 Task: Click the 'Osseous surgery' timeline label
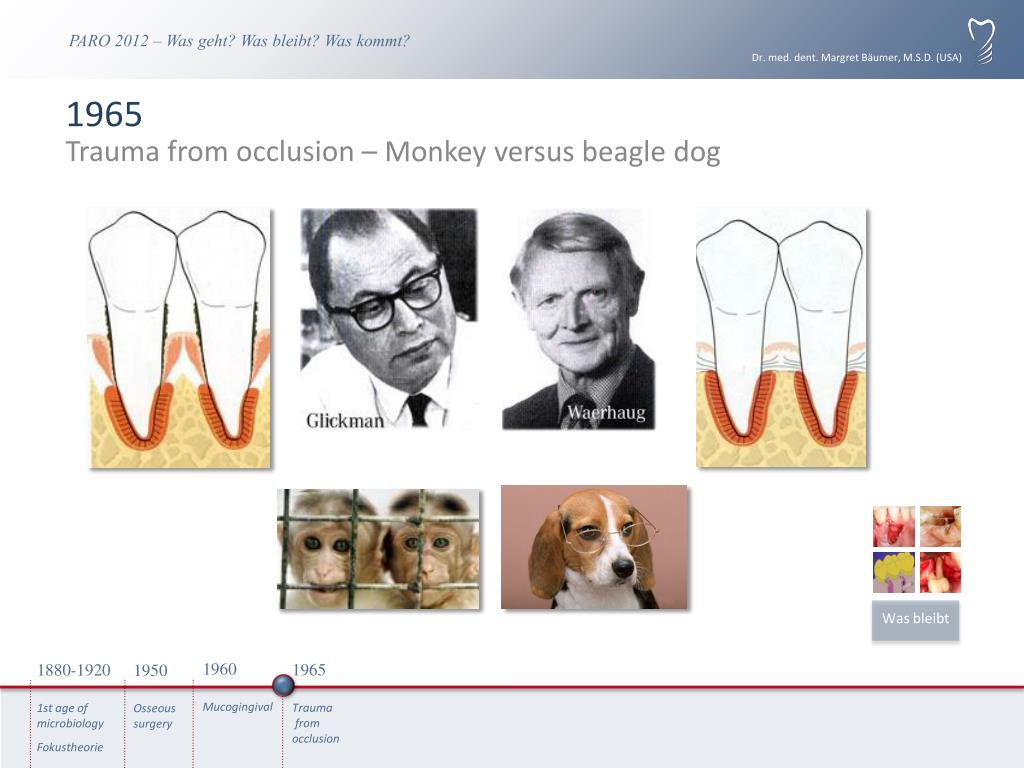pos(154,716)
